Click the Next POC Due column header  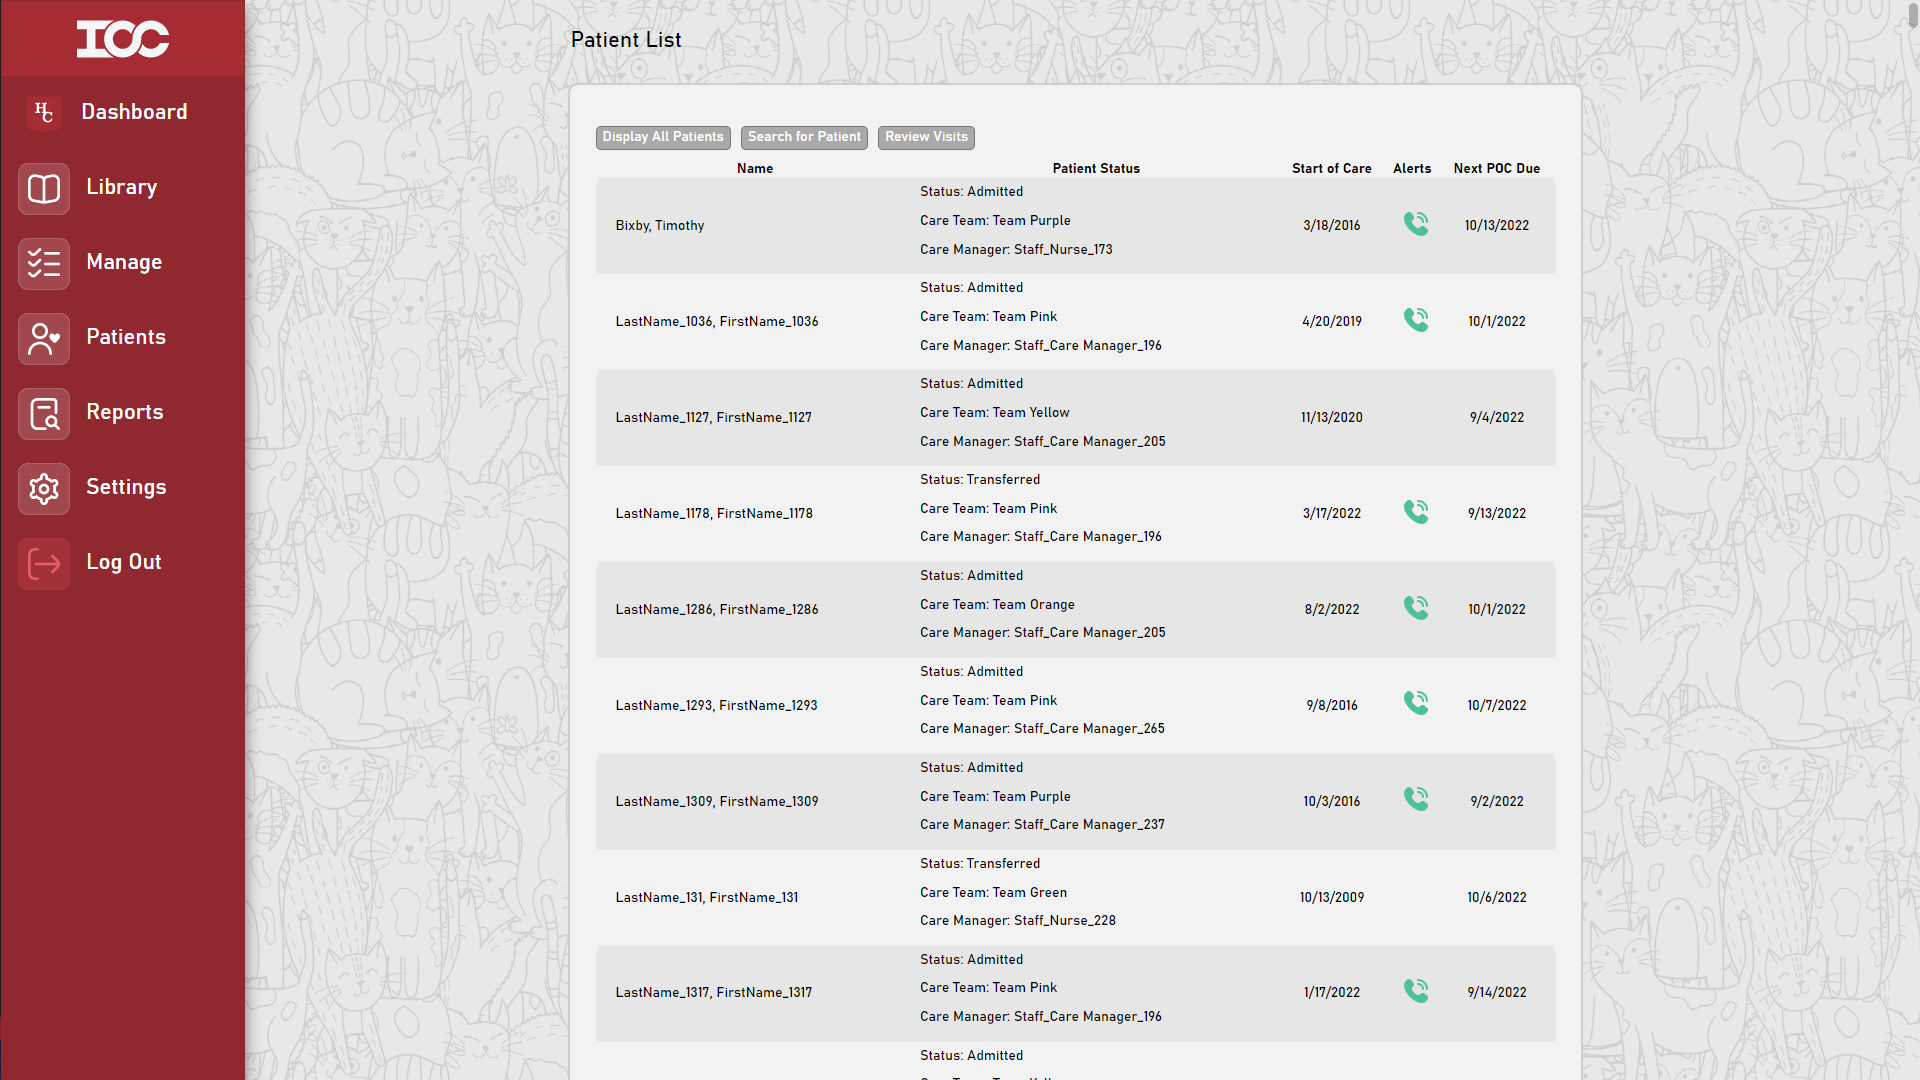[1497, 168]
